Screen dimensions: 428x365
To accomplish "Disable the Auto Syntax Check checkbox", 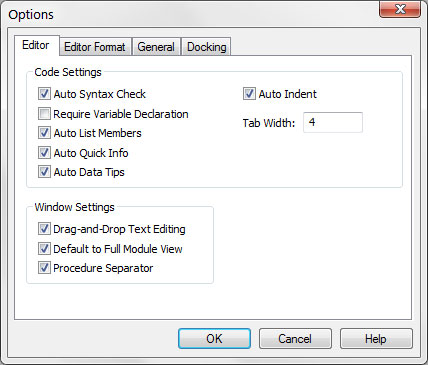I will 44,94.
